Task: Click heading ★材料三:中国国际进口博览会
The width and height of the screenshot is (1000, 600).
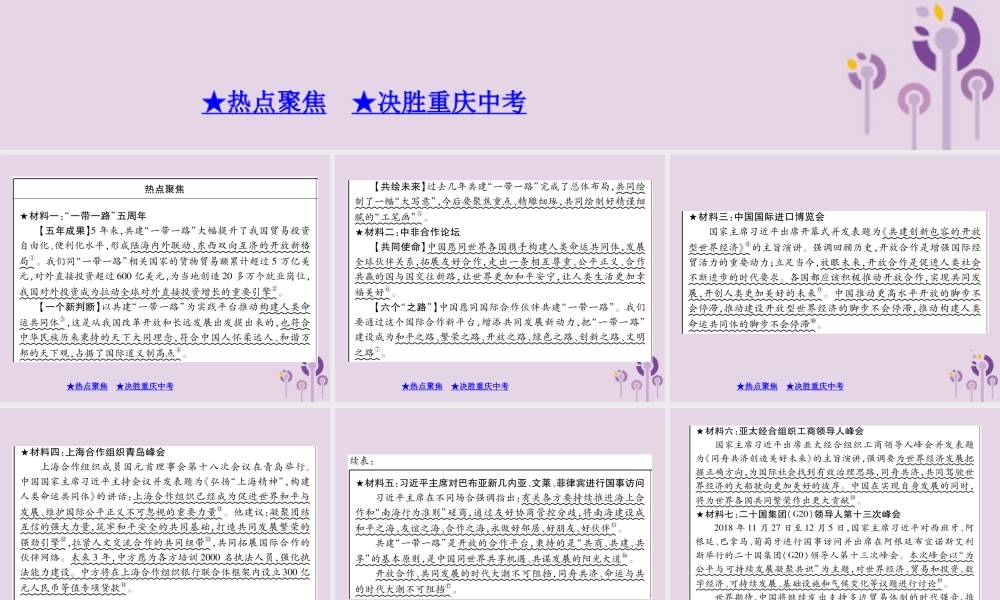Action: pos(756,217)
